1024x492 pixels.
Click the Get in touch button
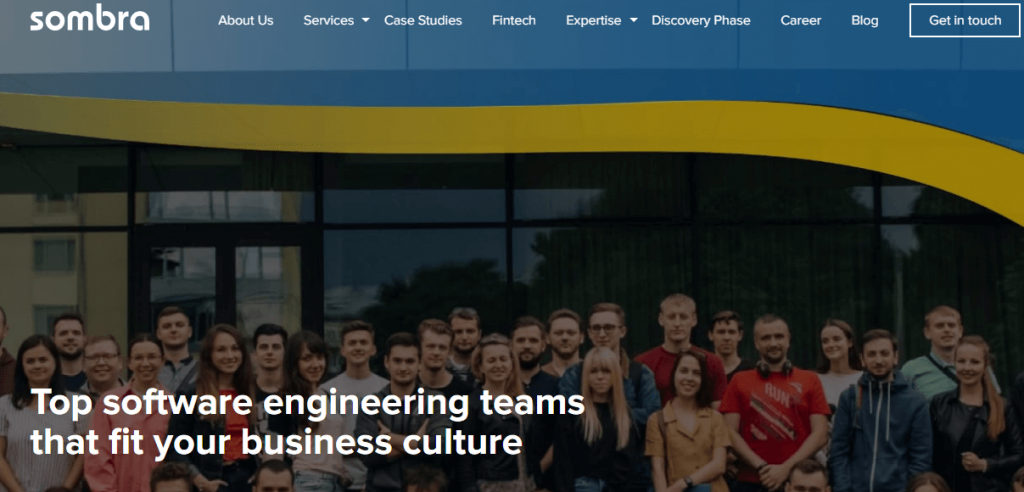pyautogui.click(x=965, y=20)
